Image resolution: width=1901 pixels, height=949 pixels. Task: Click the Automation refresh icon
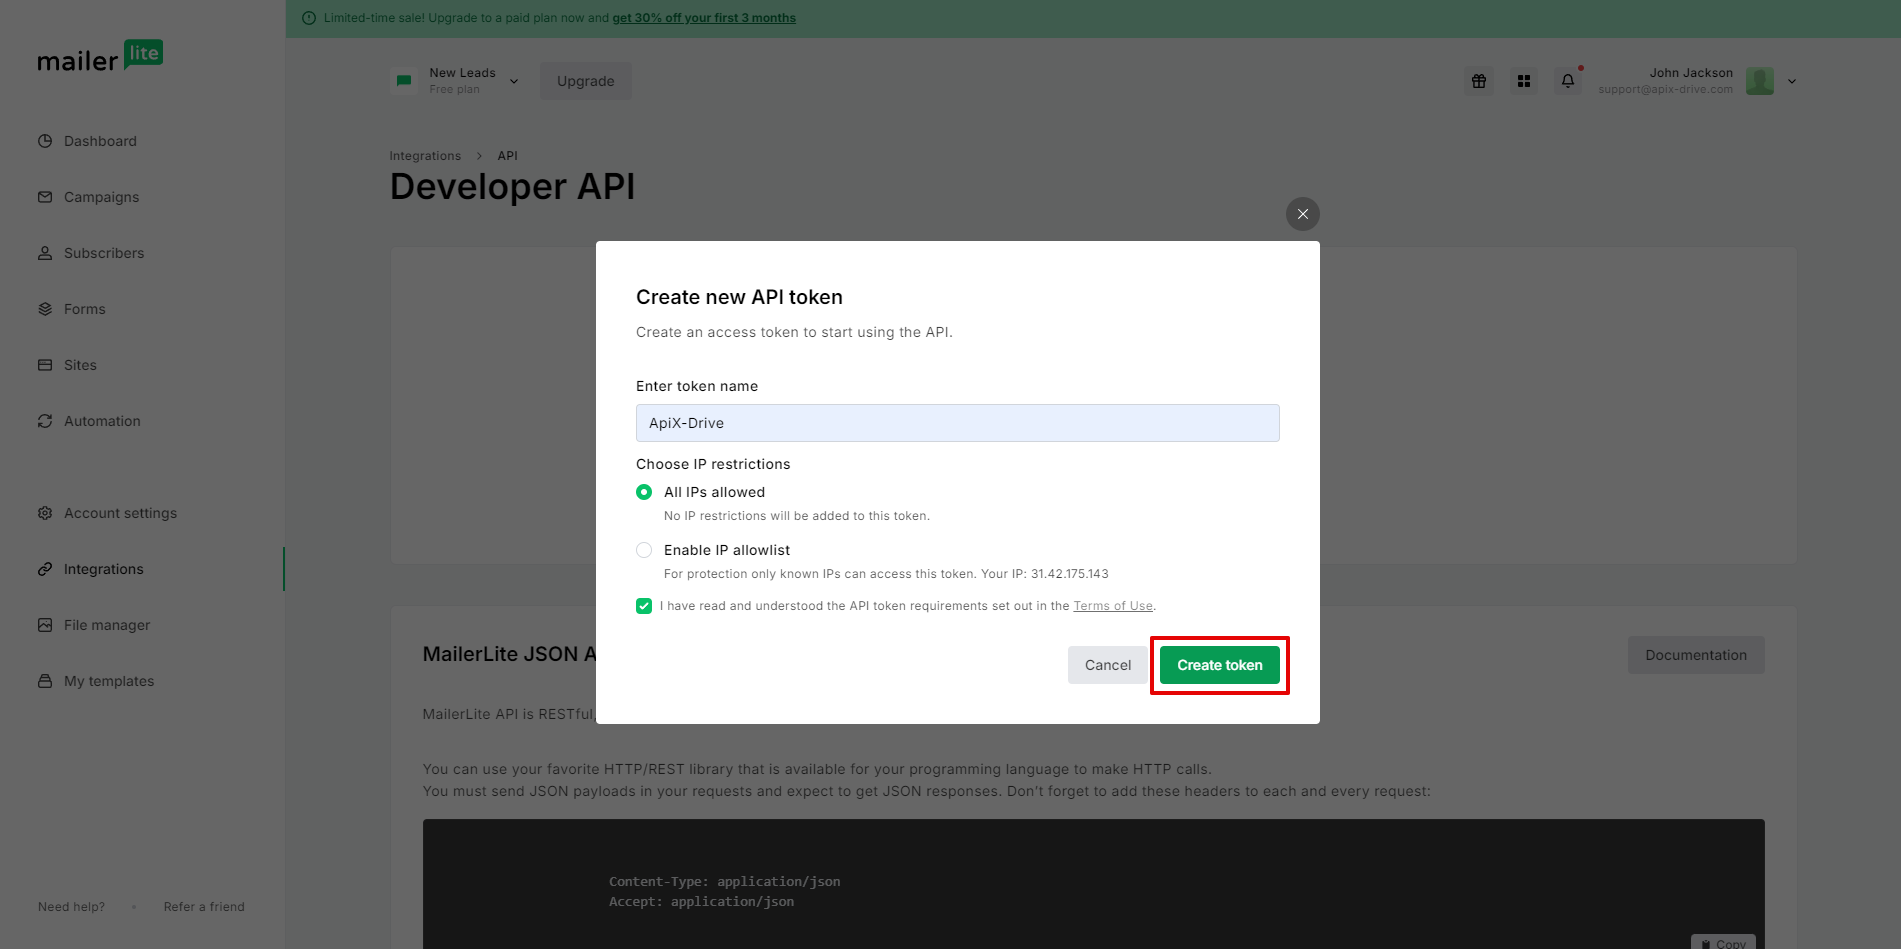[x=45, y=421]
